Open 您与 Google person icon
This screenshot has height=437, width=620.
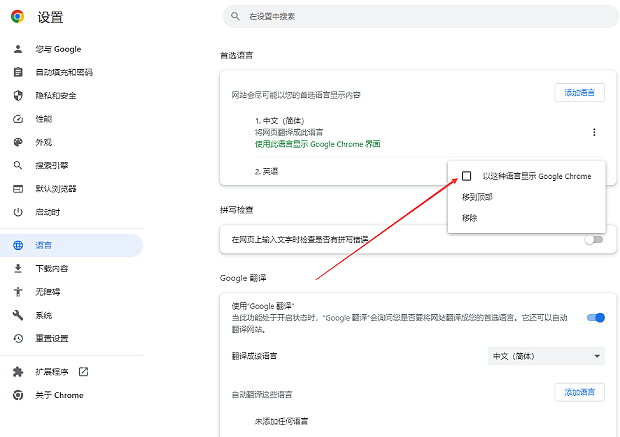coord(18,49)
